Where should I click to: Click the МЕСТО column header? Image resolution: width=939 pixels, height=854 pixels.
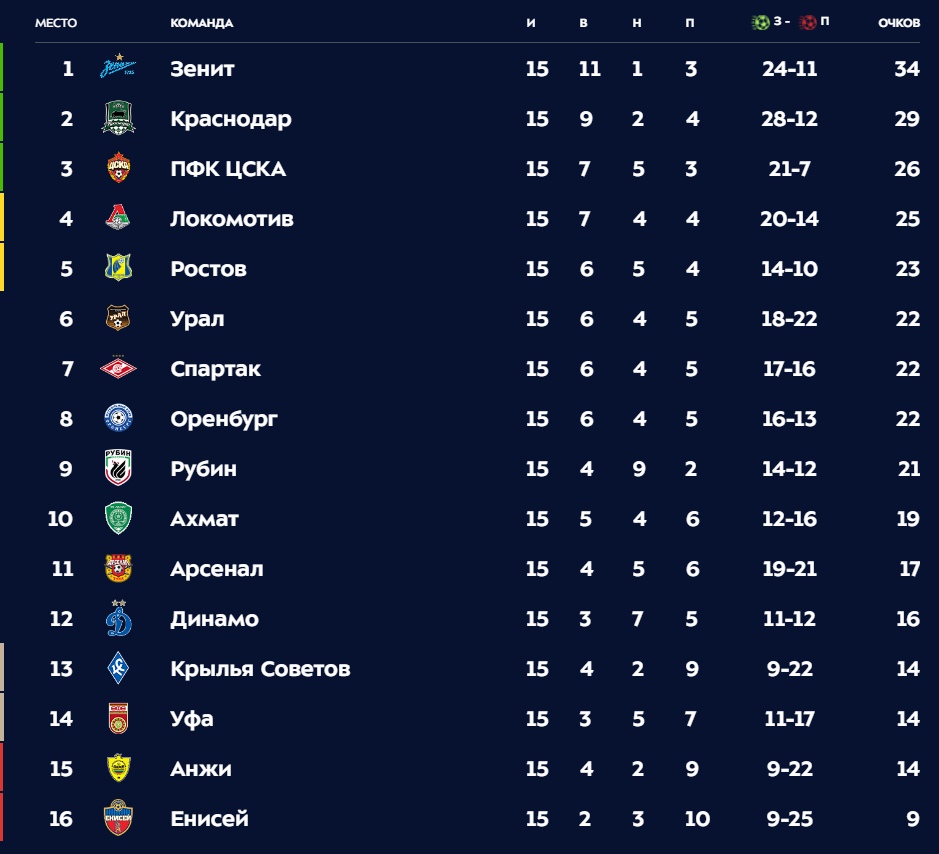[x=56, y=23]
